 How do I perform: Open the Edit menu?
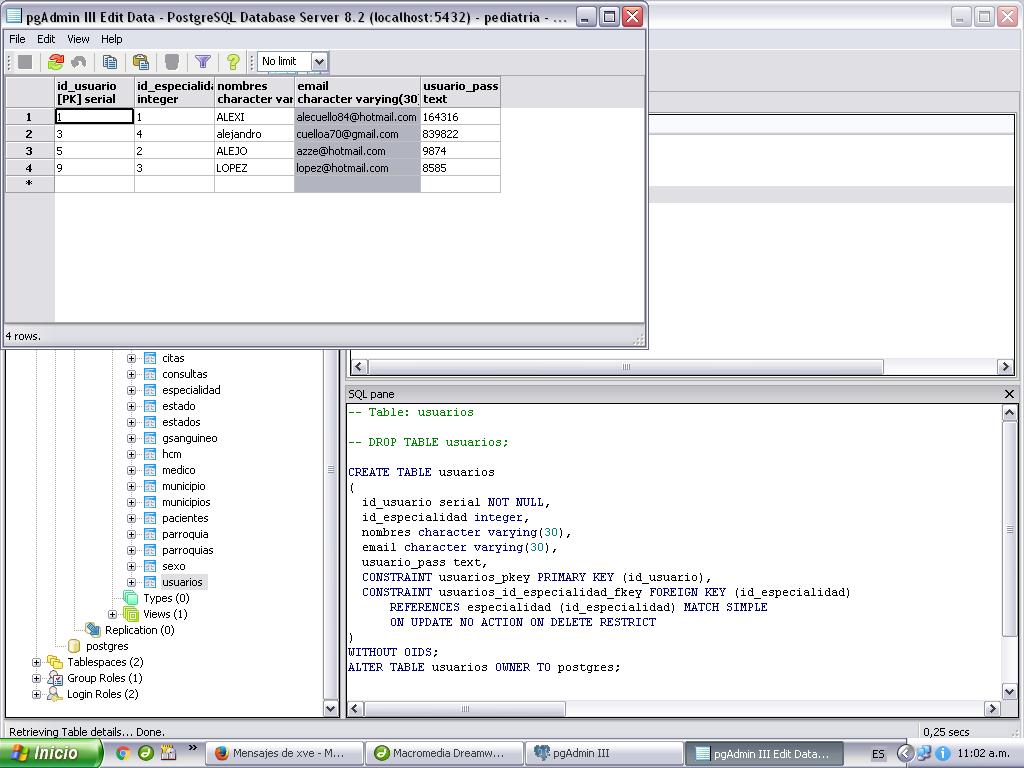coord(46,39)
